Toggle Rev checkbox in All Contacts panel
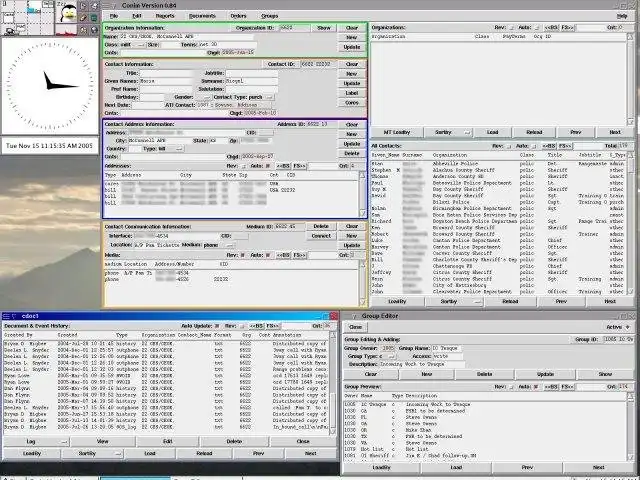 click(x=508, y=146)
